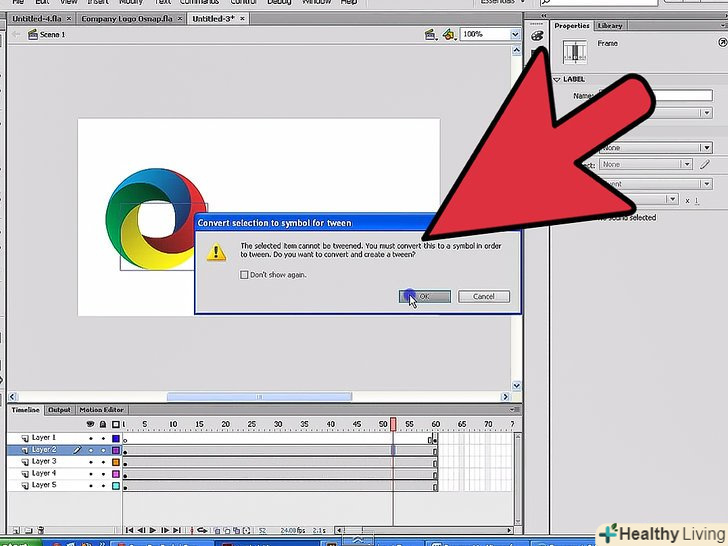Toggle visibility dot for Layer 5
The width and height of the screenshot is (728, 546).
coord(91,486)
